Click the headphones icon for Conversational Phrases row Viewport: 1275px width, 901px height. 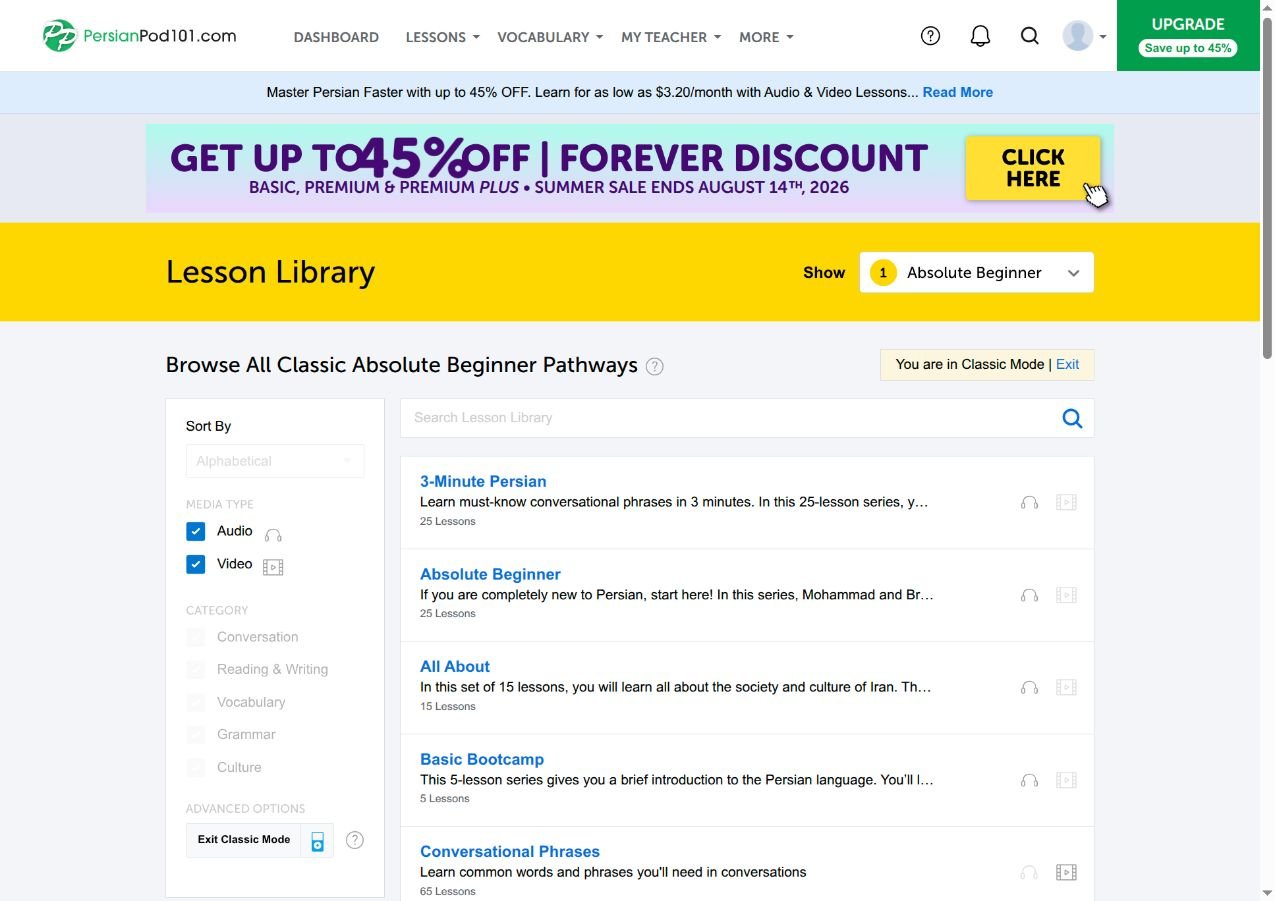1029,873
